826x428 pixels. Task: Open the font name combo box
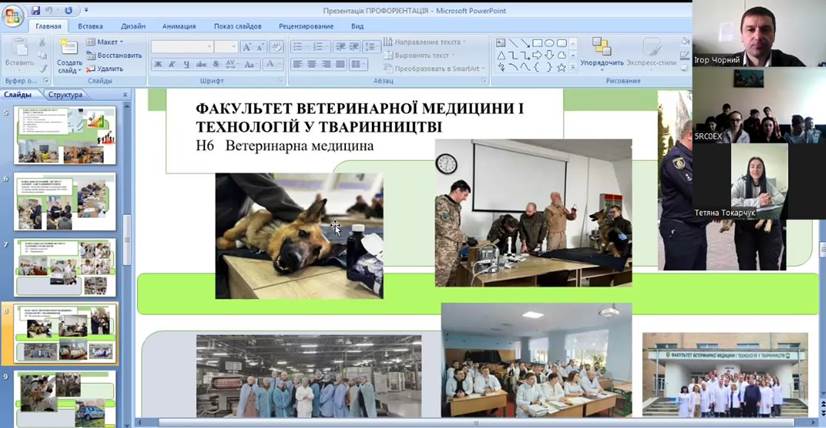(181, 46)
